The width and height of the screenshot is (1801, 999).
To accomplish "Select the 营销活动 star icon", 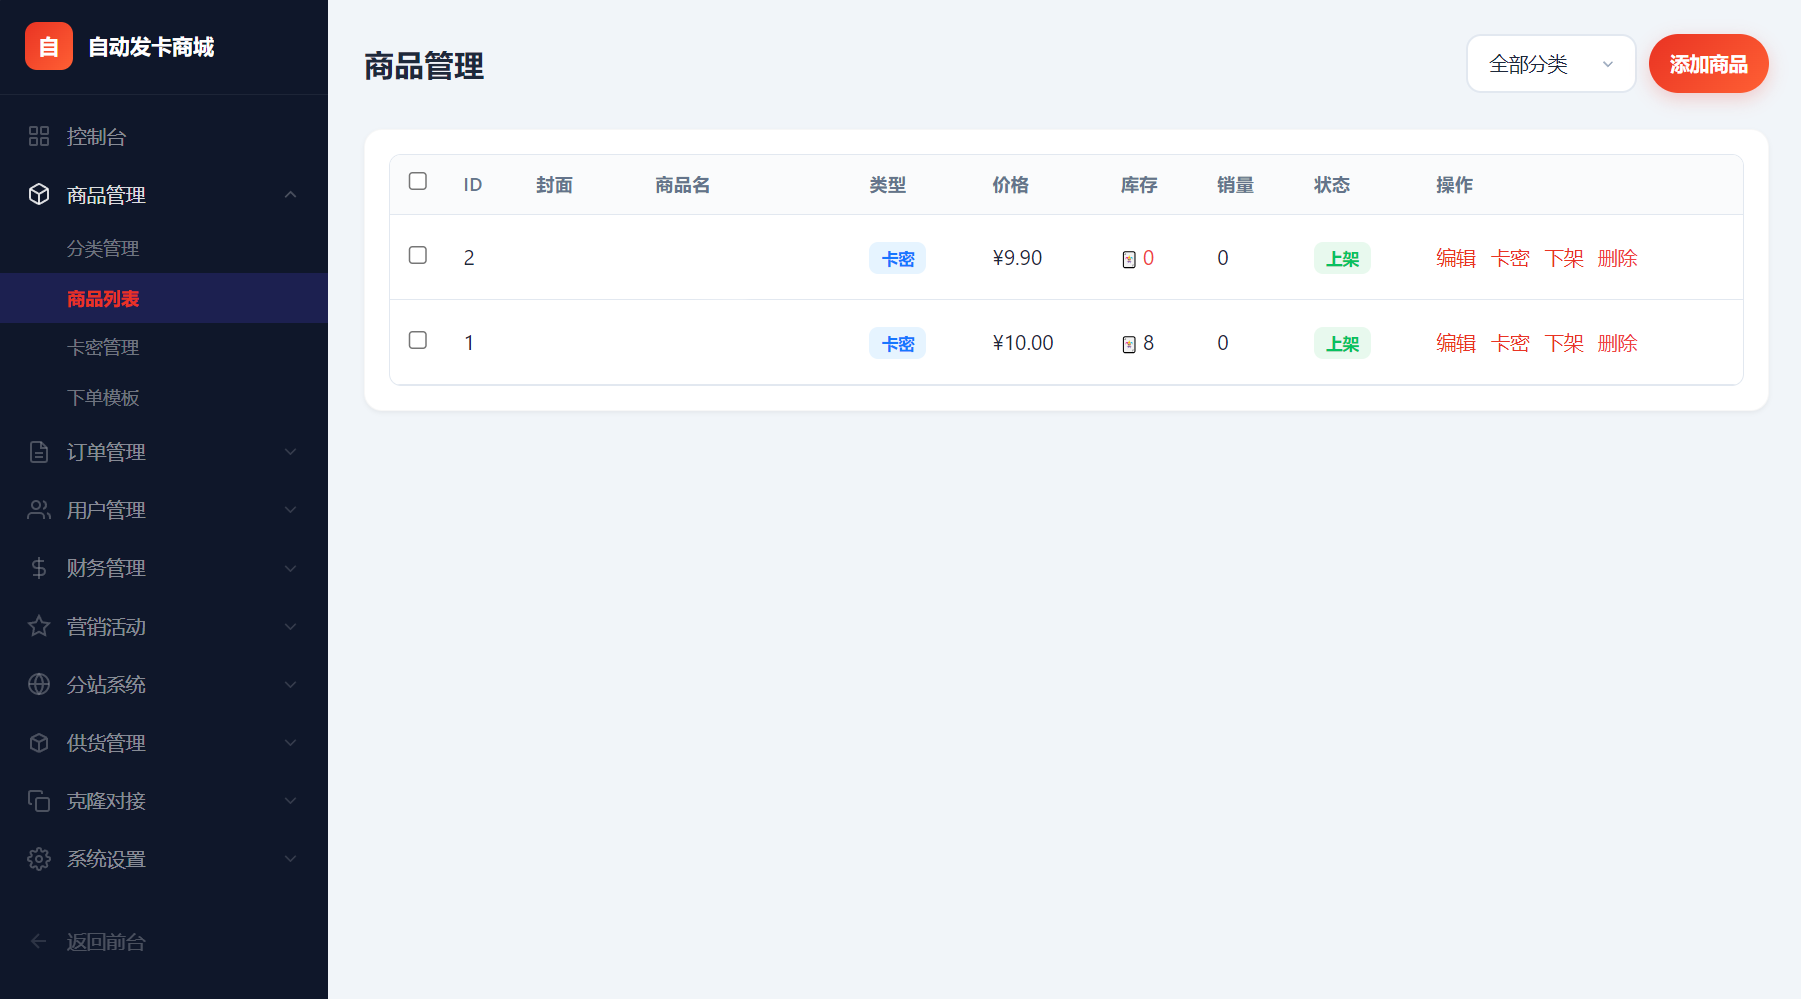I will pos(39,626).
